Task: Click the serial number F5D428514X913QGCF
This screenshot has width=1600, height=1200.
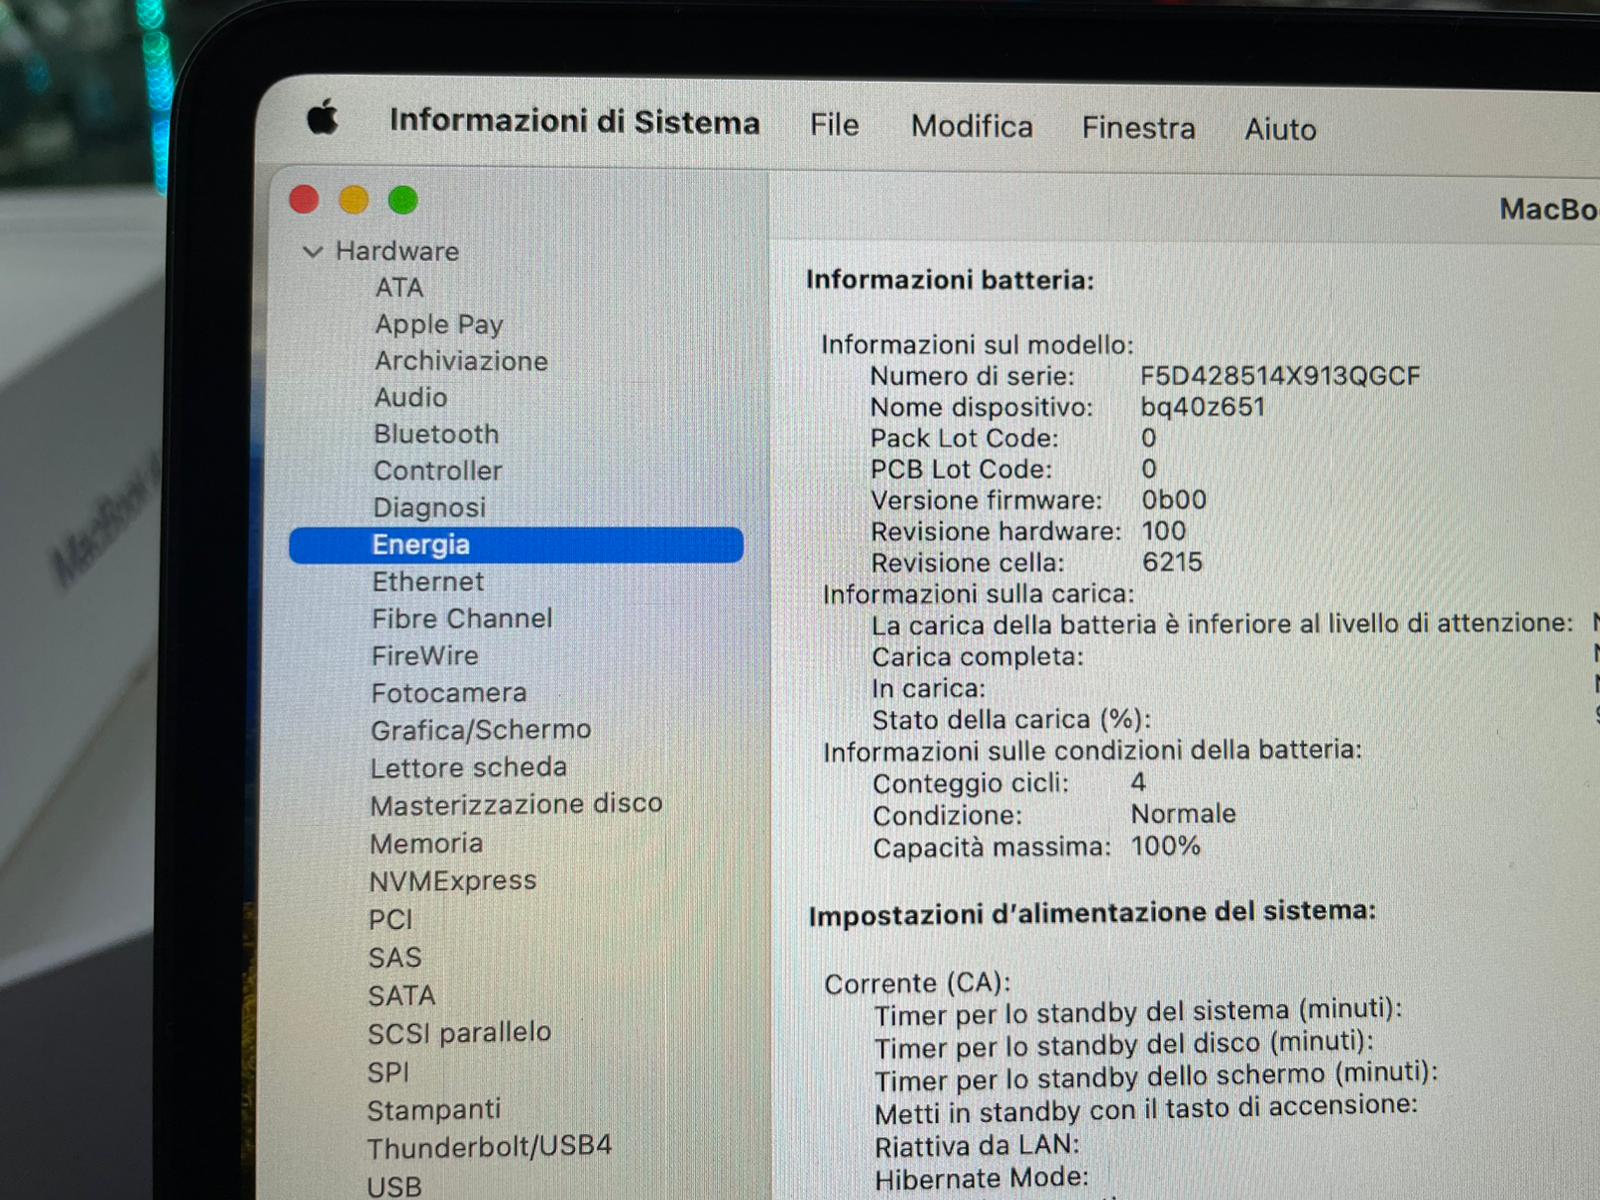Action: (x=1280, y=376)
